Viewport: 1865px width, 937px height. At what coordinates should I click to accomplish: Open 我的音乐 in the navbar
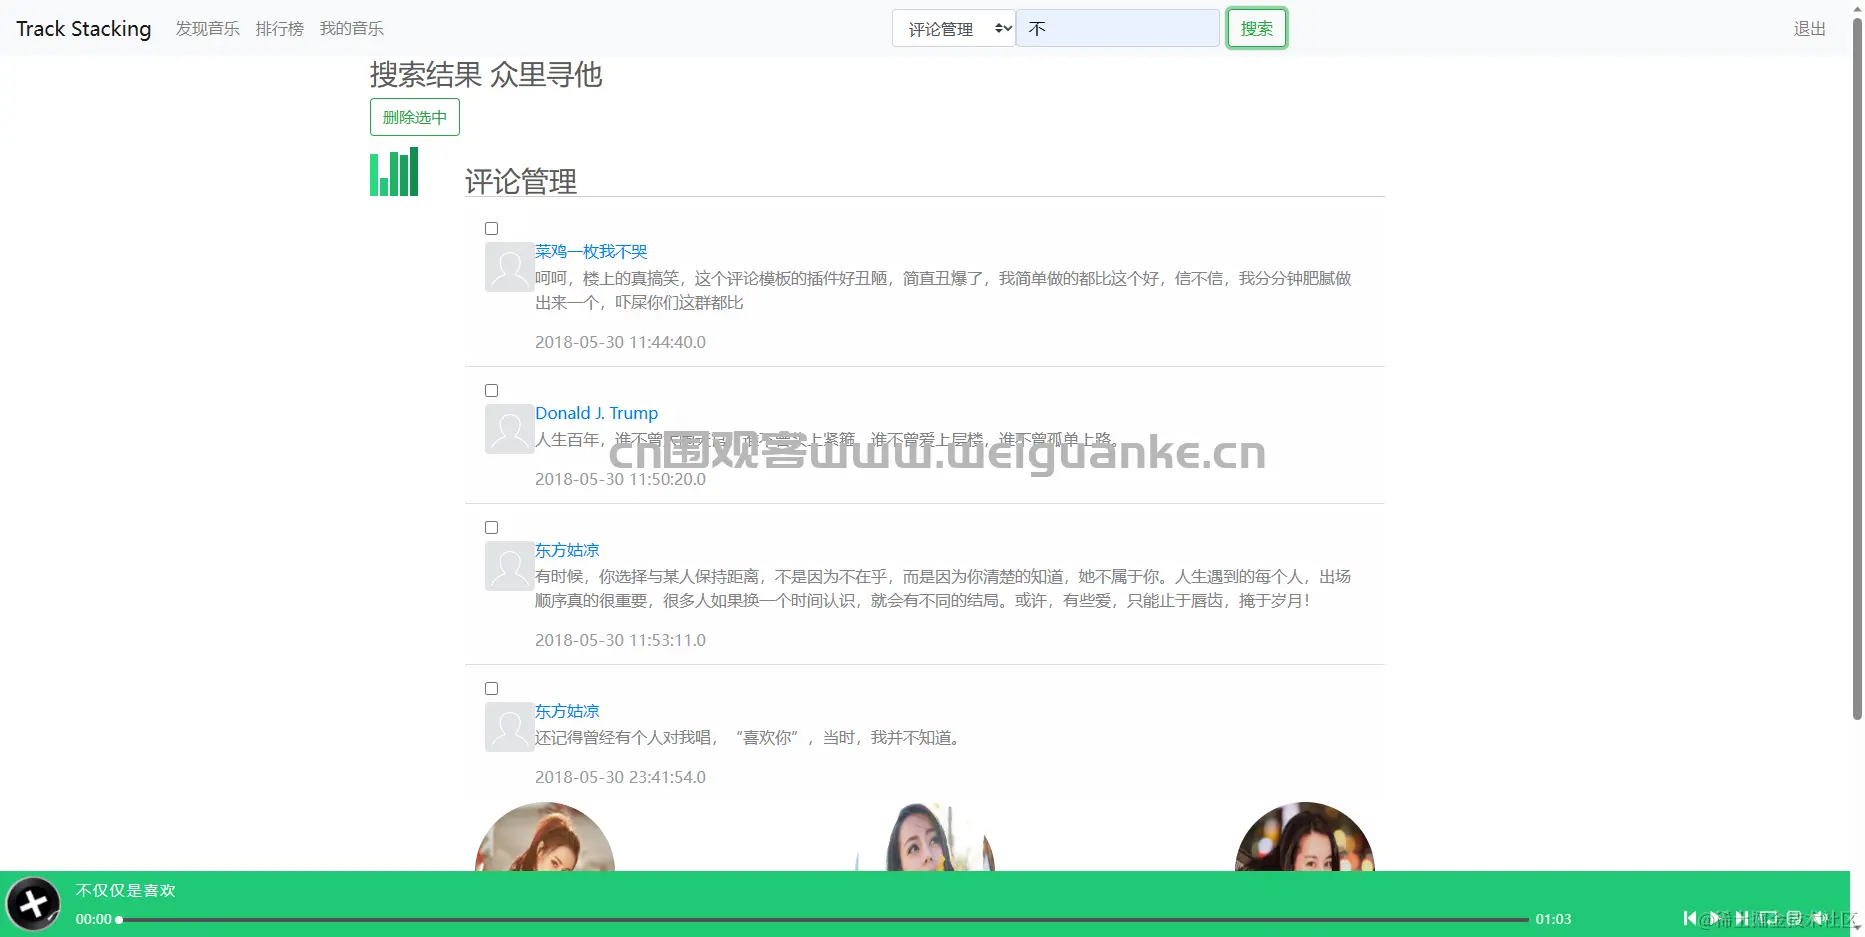tap(352, 29)
